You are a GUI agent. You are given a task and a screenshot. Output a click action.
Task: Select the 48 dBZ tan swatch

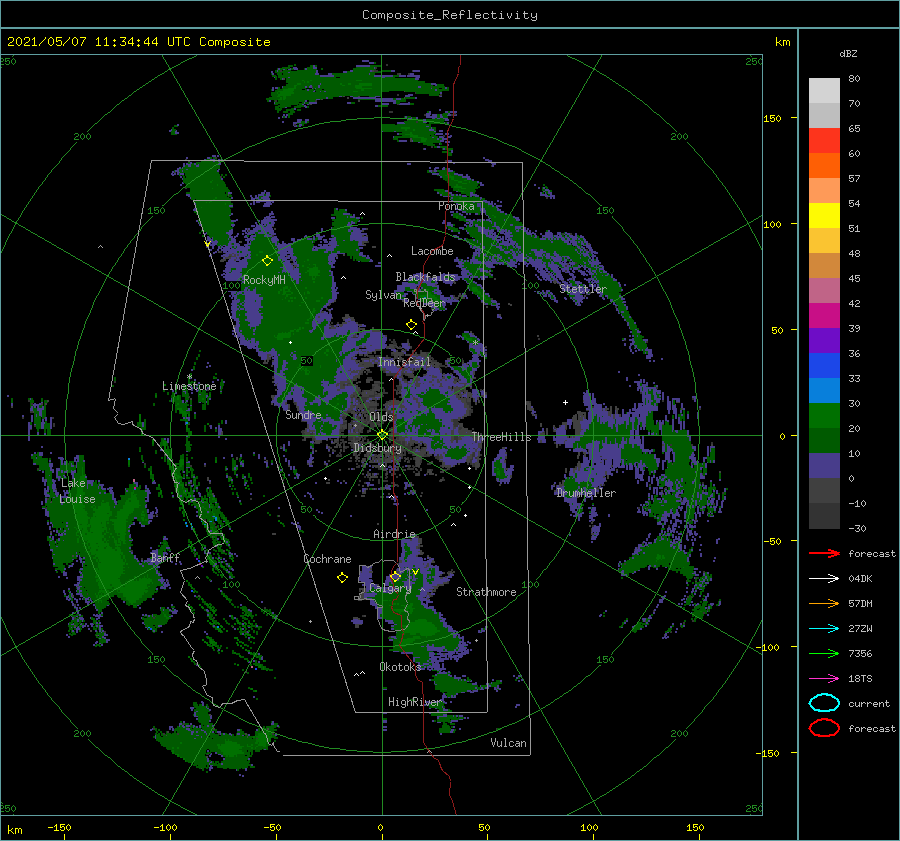point(824,265)
